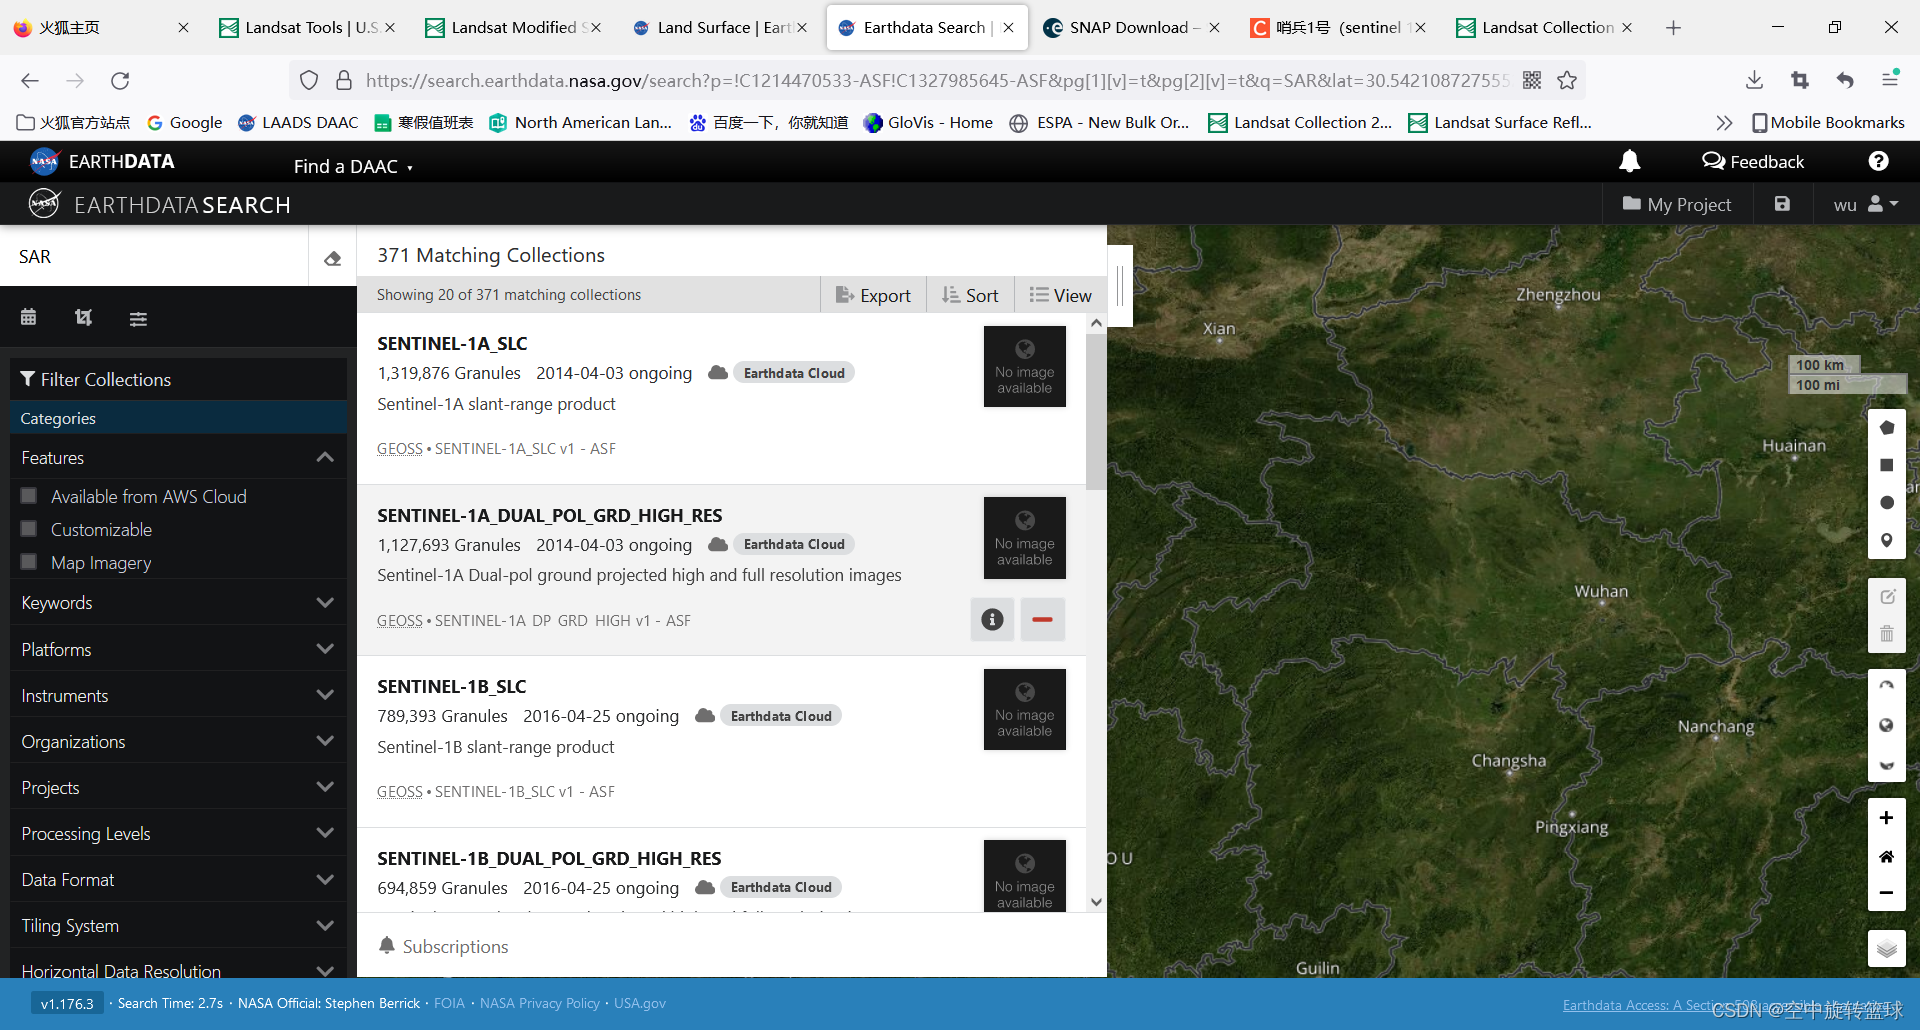
Task: Expand the Keywords filter
Action: point(178,603)
